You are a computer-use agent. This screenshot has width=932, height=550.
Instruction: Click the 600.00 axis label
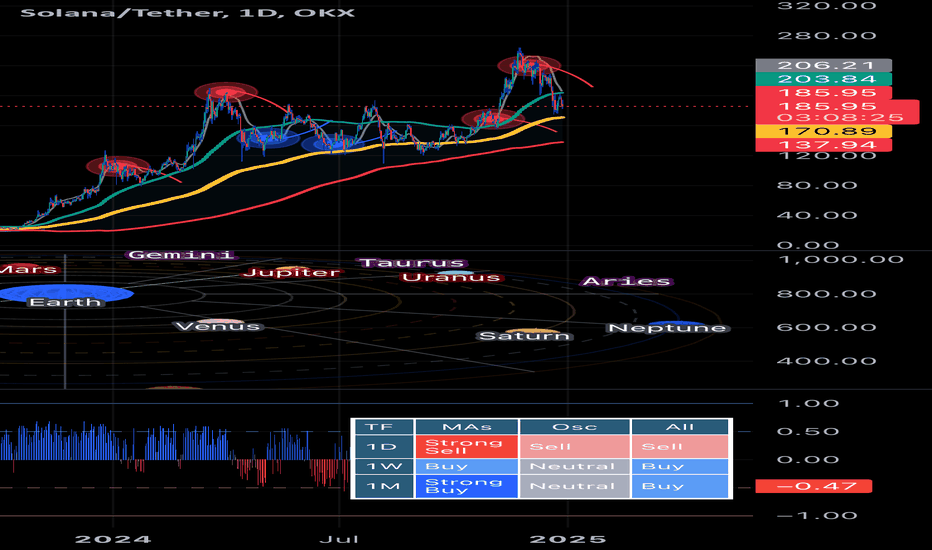827,328
